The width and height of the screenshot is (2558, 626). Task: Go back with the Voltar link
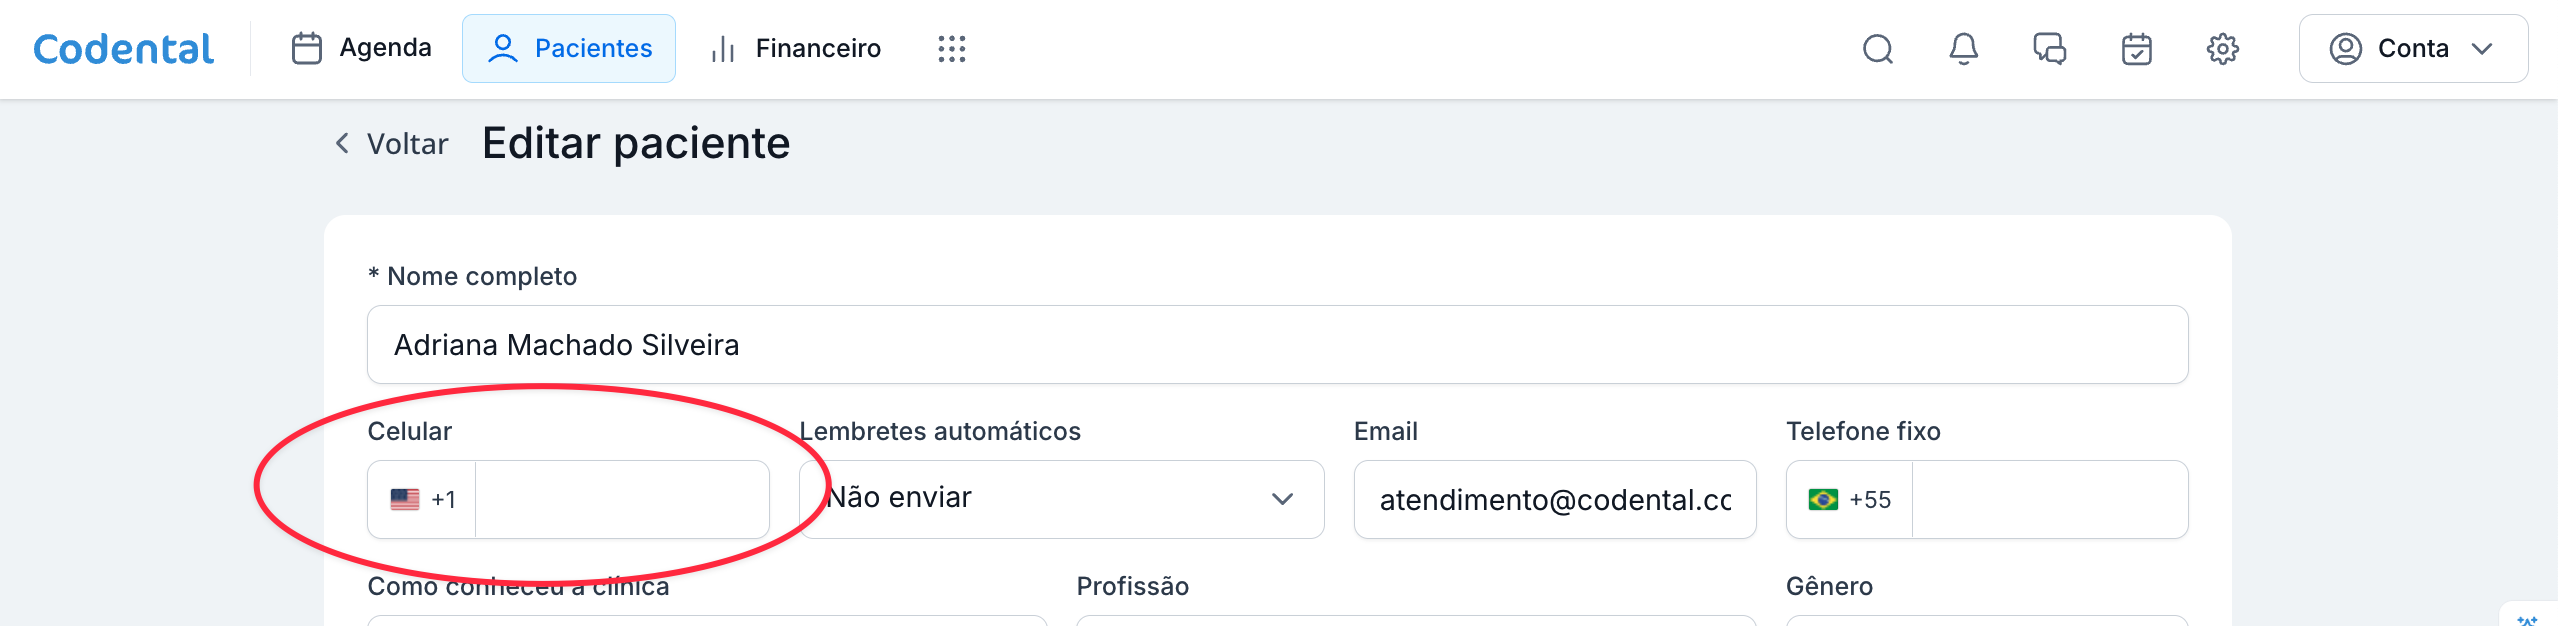(392, 144)
